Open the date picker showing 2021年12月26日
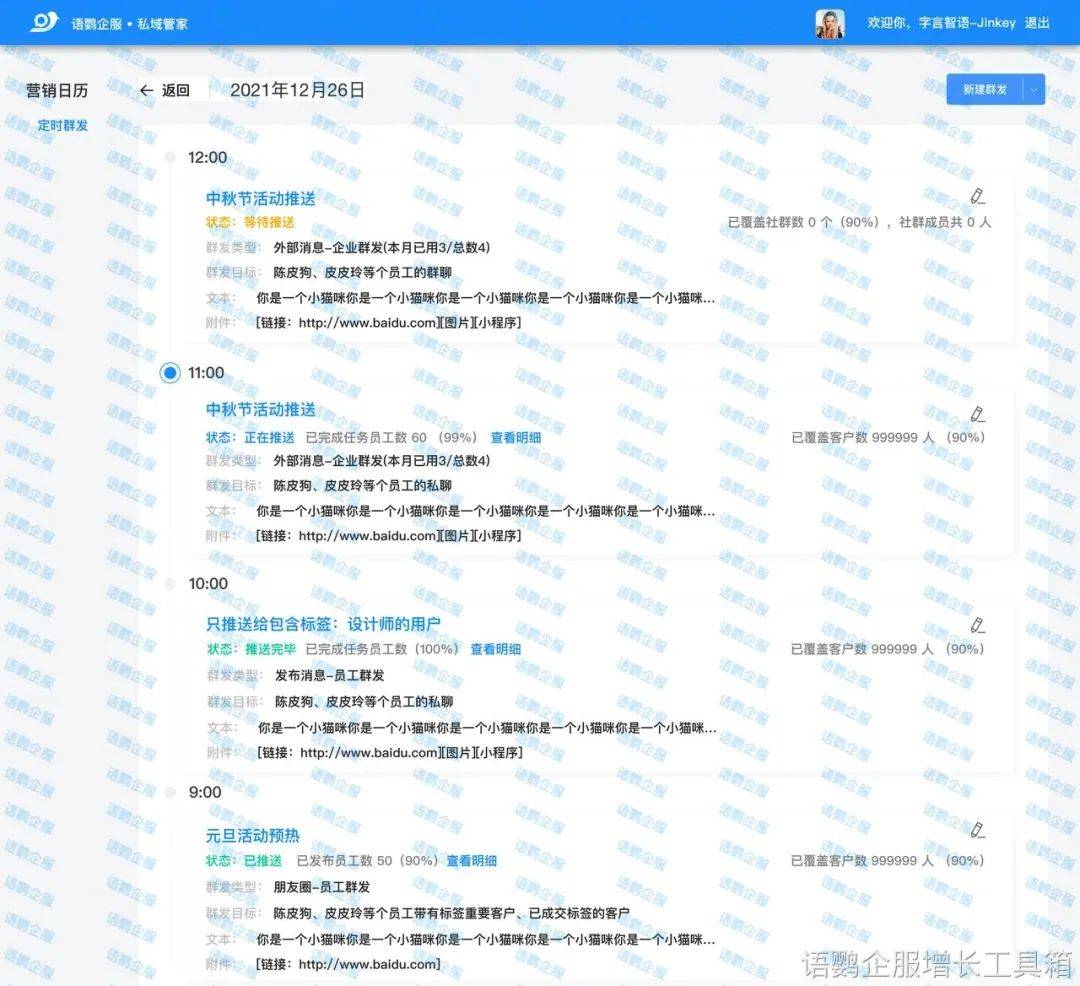This screenshot has height=986, width=1080. tap(295, 89)
